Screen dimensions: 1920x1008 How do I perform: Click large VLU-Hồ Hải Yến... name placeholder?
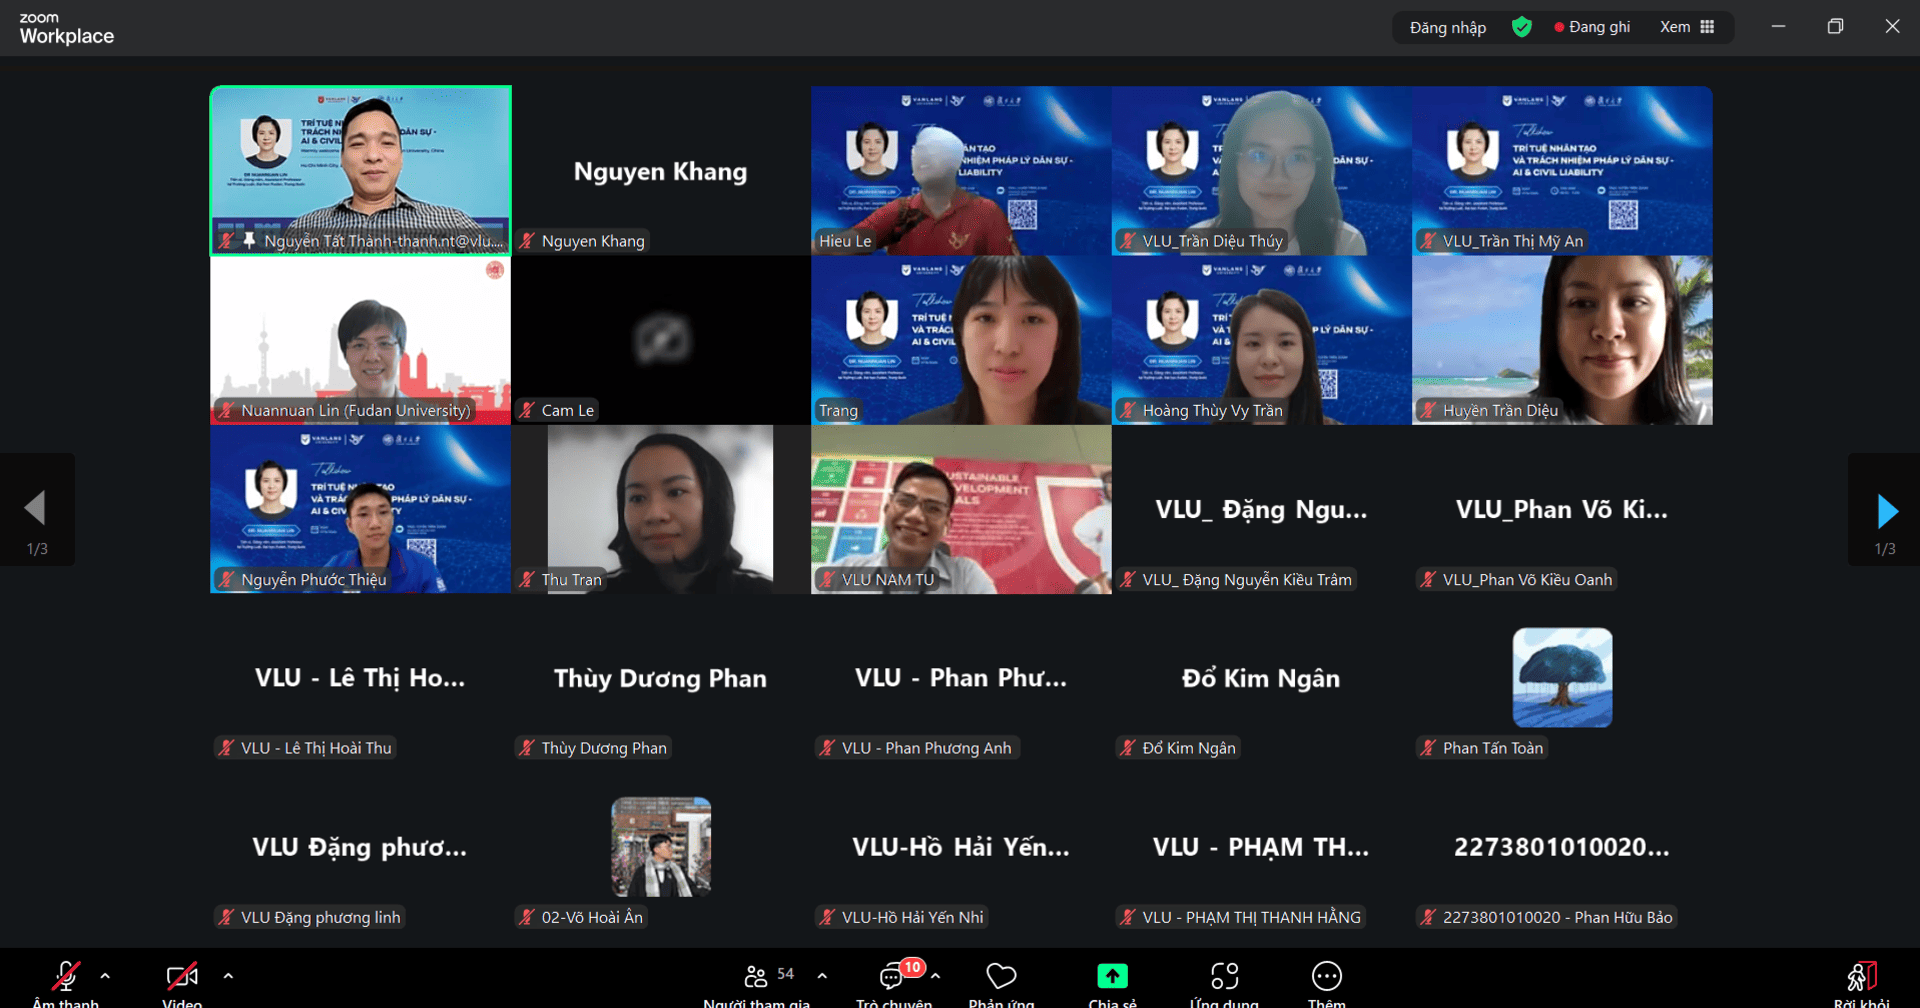click(961, 847)
